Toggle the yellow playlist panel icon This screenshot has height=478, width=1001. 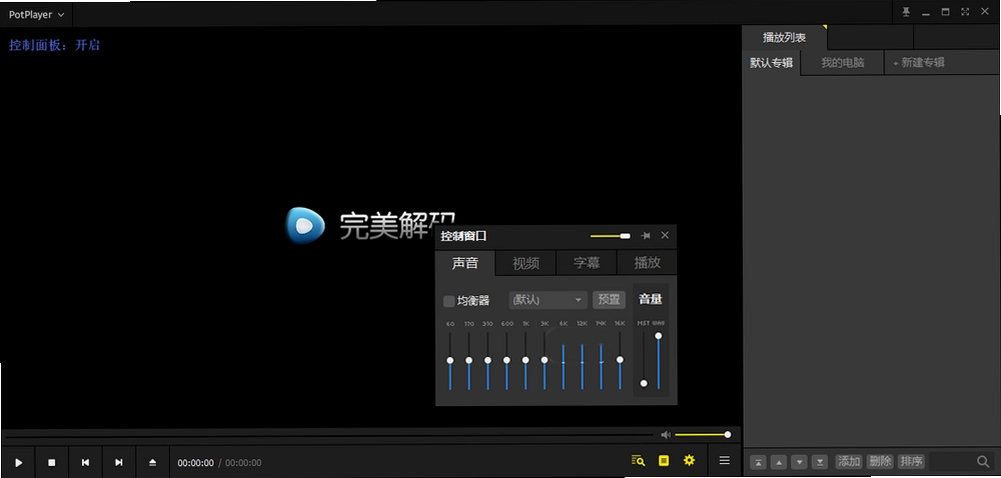[x=664, y=460]
